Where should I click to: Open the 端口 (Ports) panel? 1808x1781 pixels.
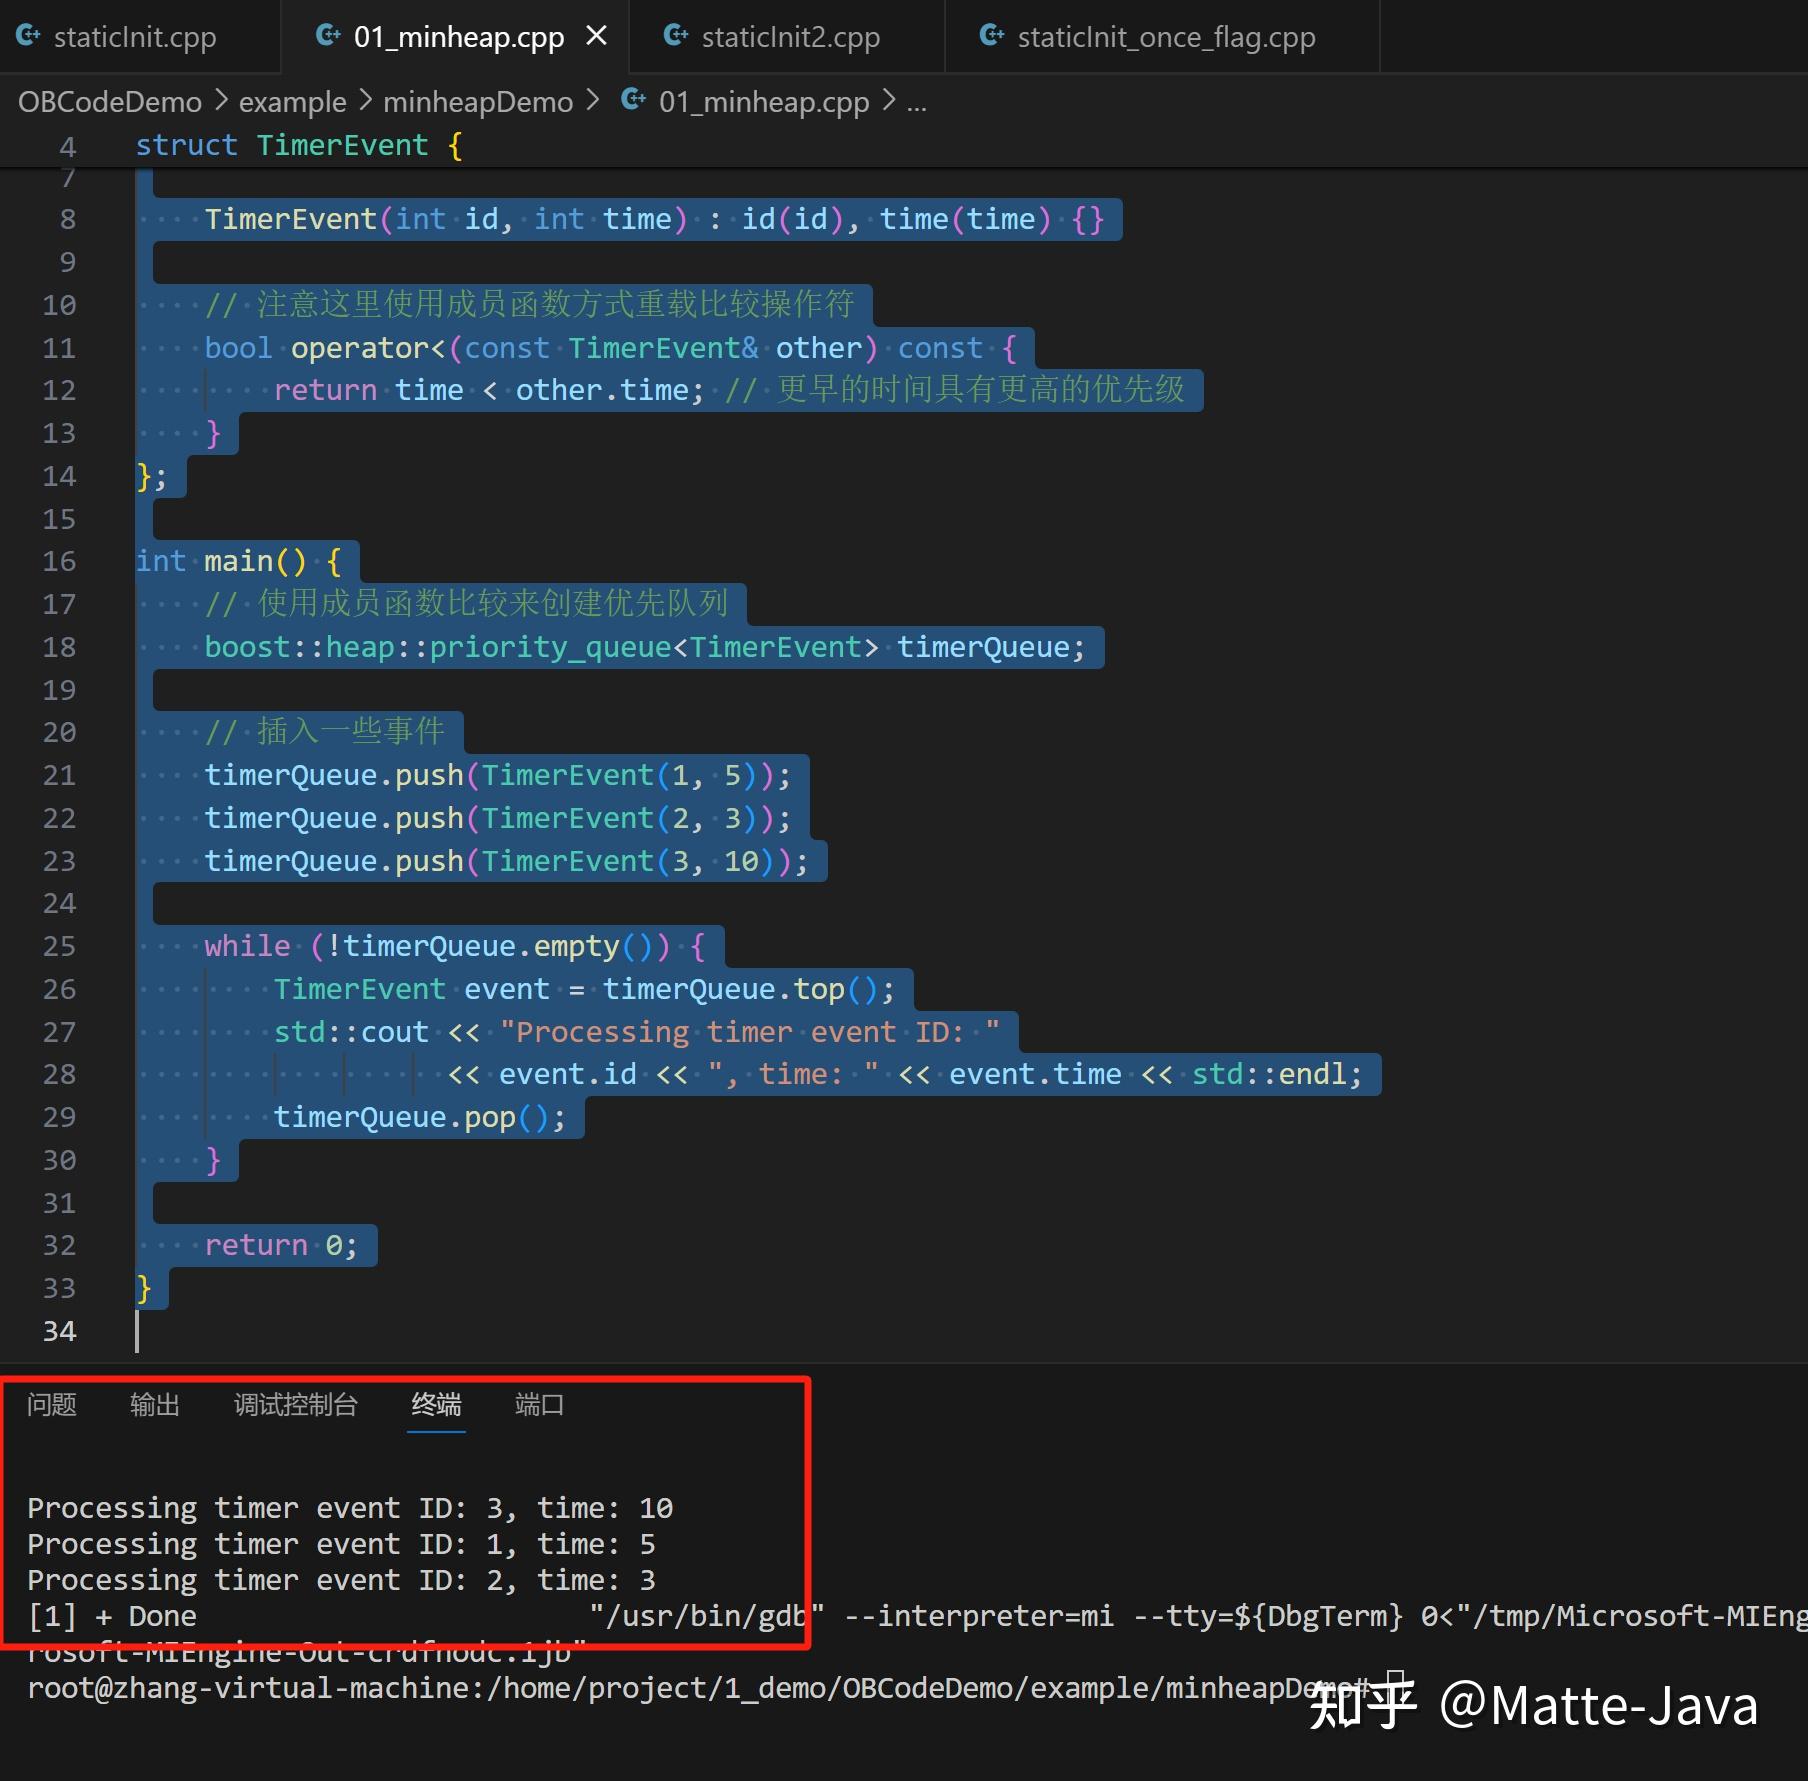tap(538, 1404)
